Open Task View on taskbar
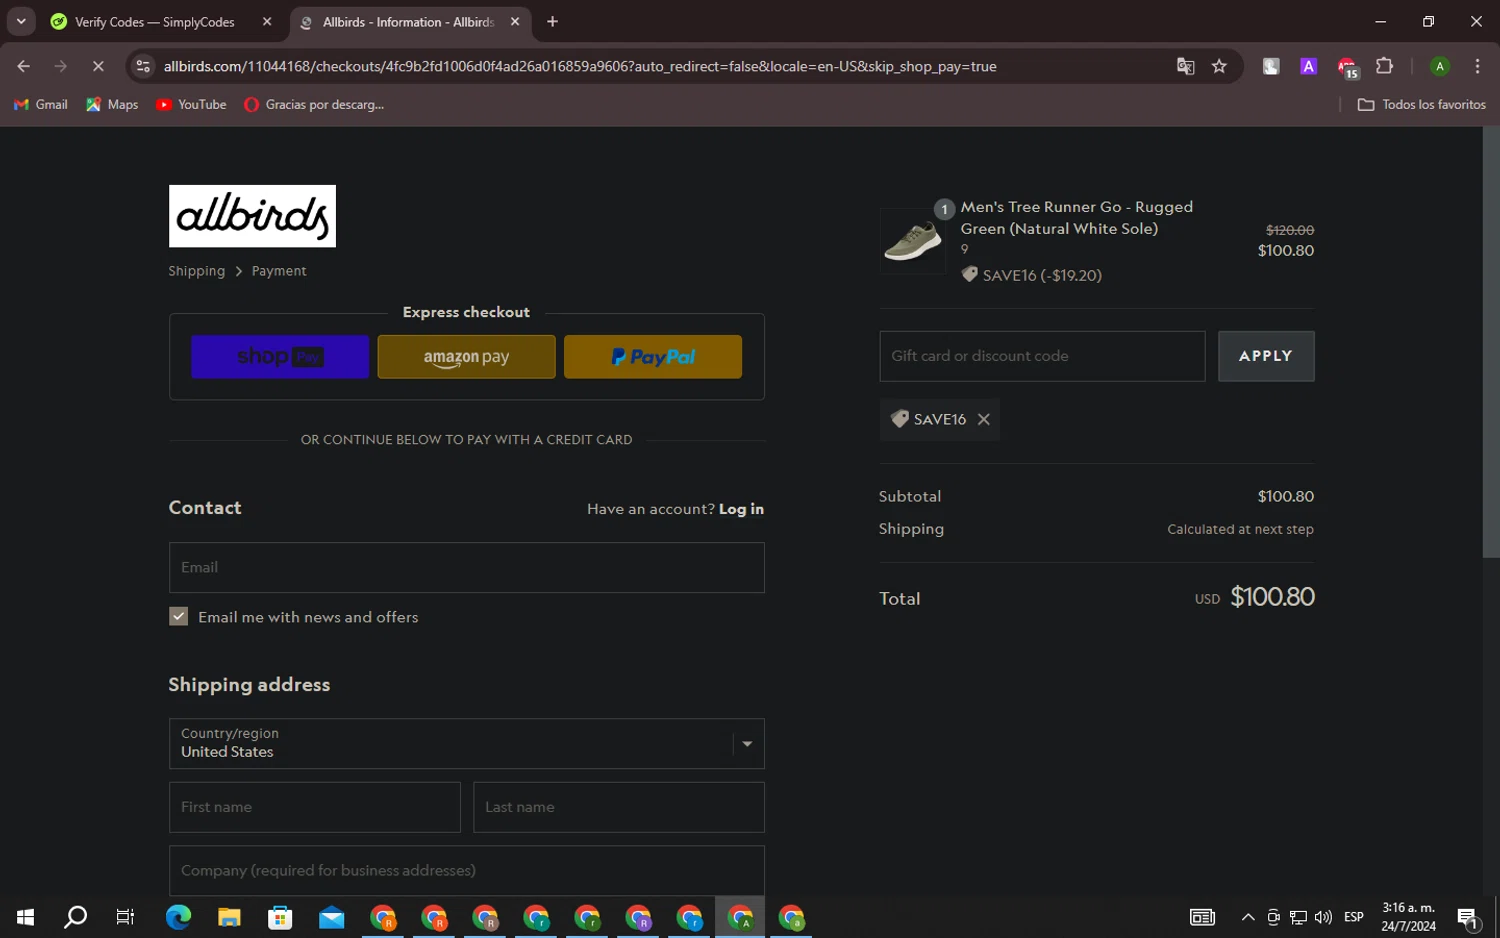The width and height of the screenshot is (1500, 938). click(125, 917)
